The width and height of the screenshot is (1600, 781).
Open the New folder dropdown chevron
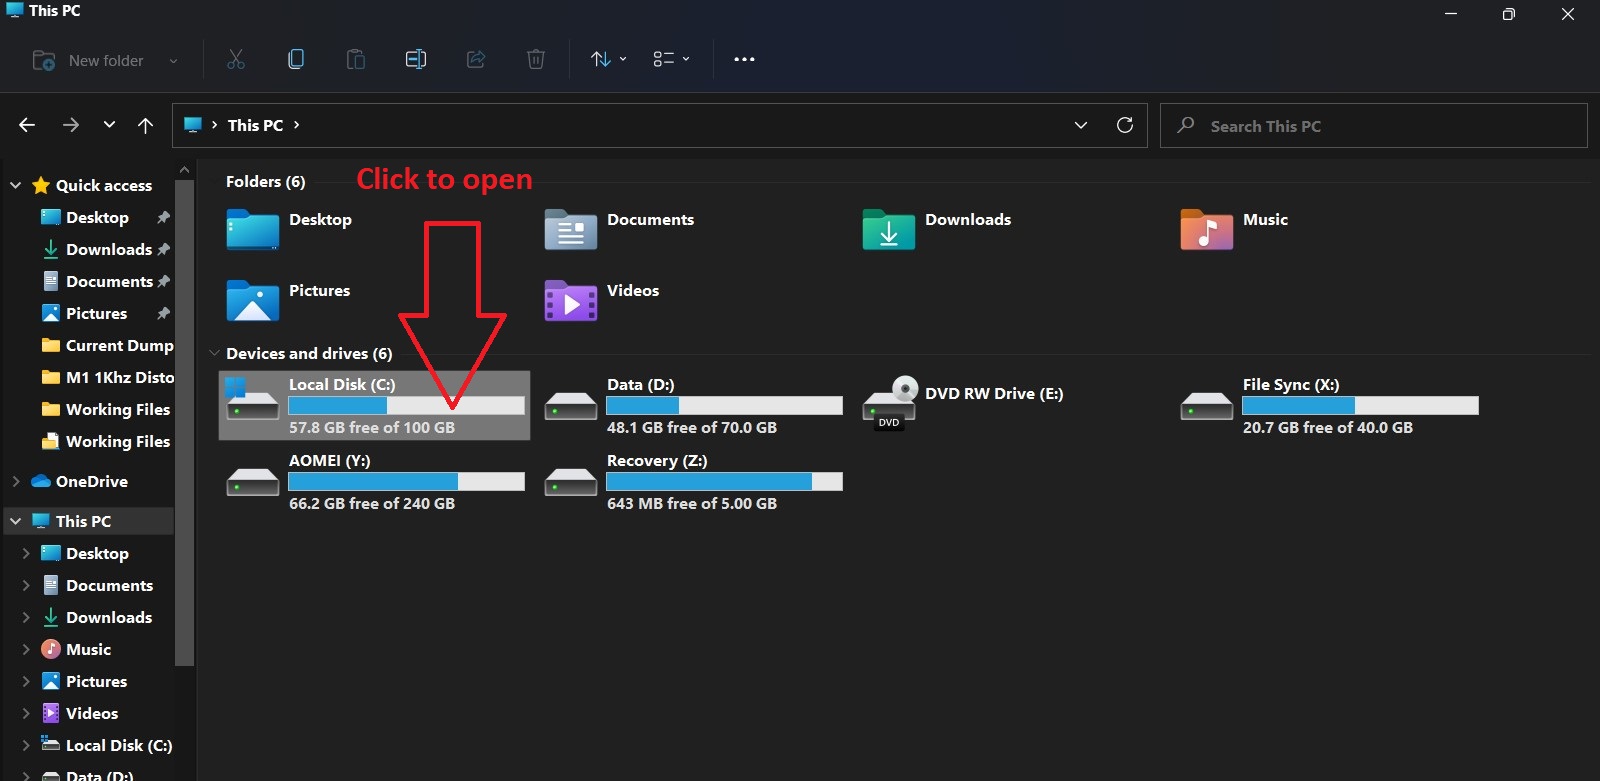click(x=173, y=61)
